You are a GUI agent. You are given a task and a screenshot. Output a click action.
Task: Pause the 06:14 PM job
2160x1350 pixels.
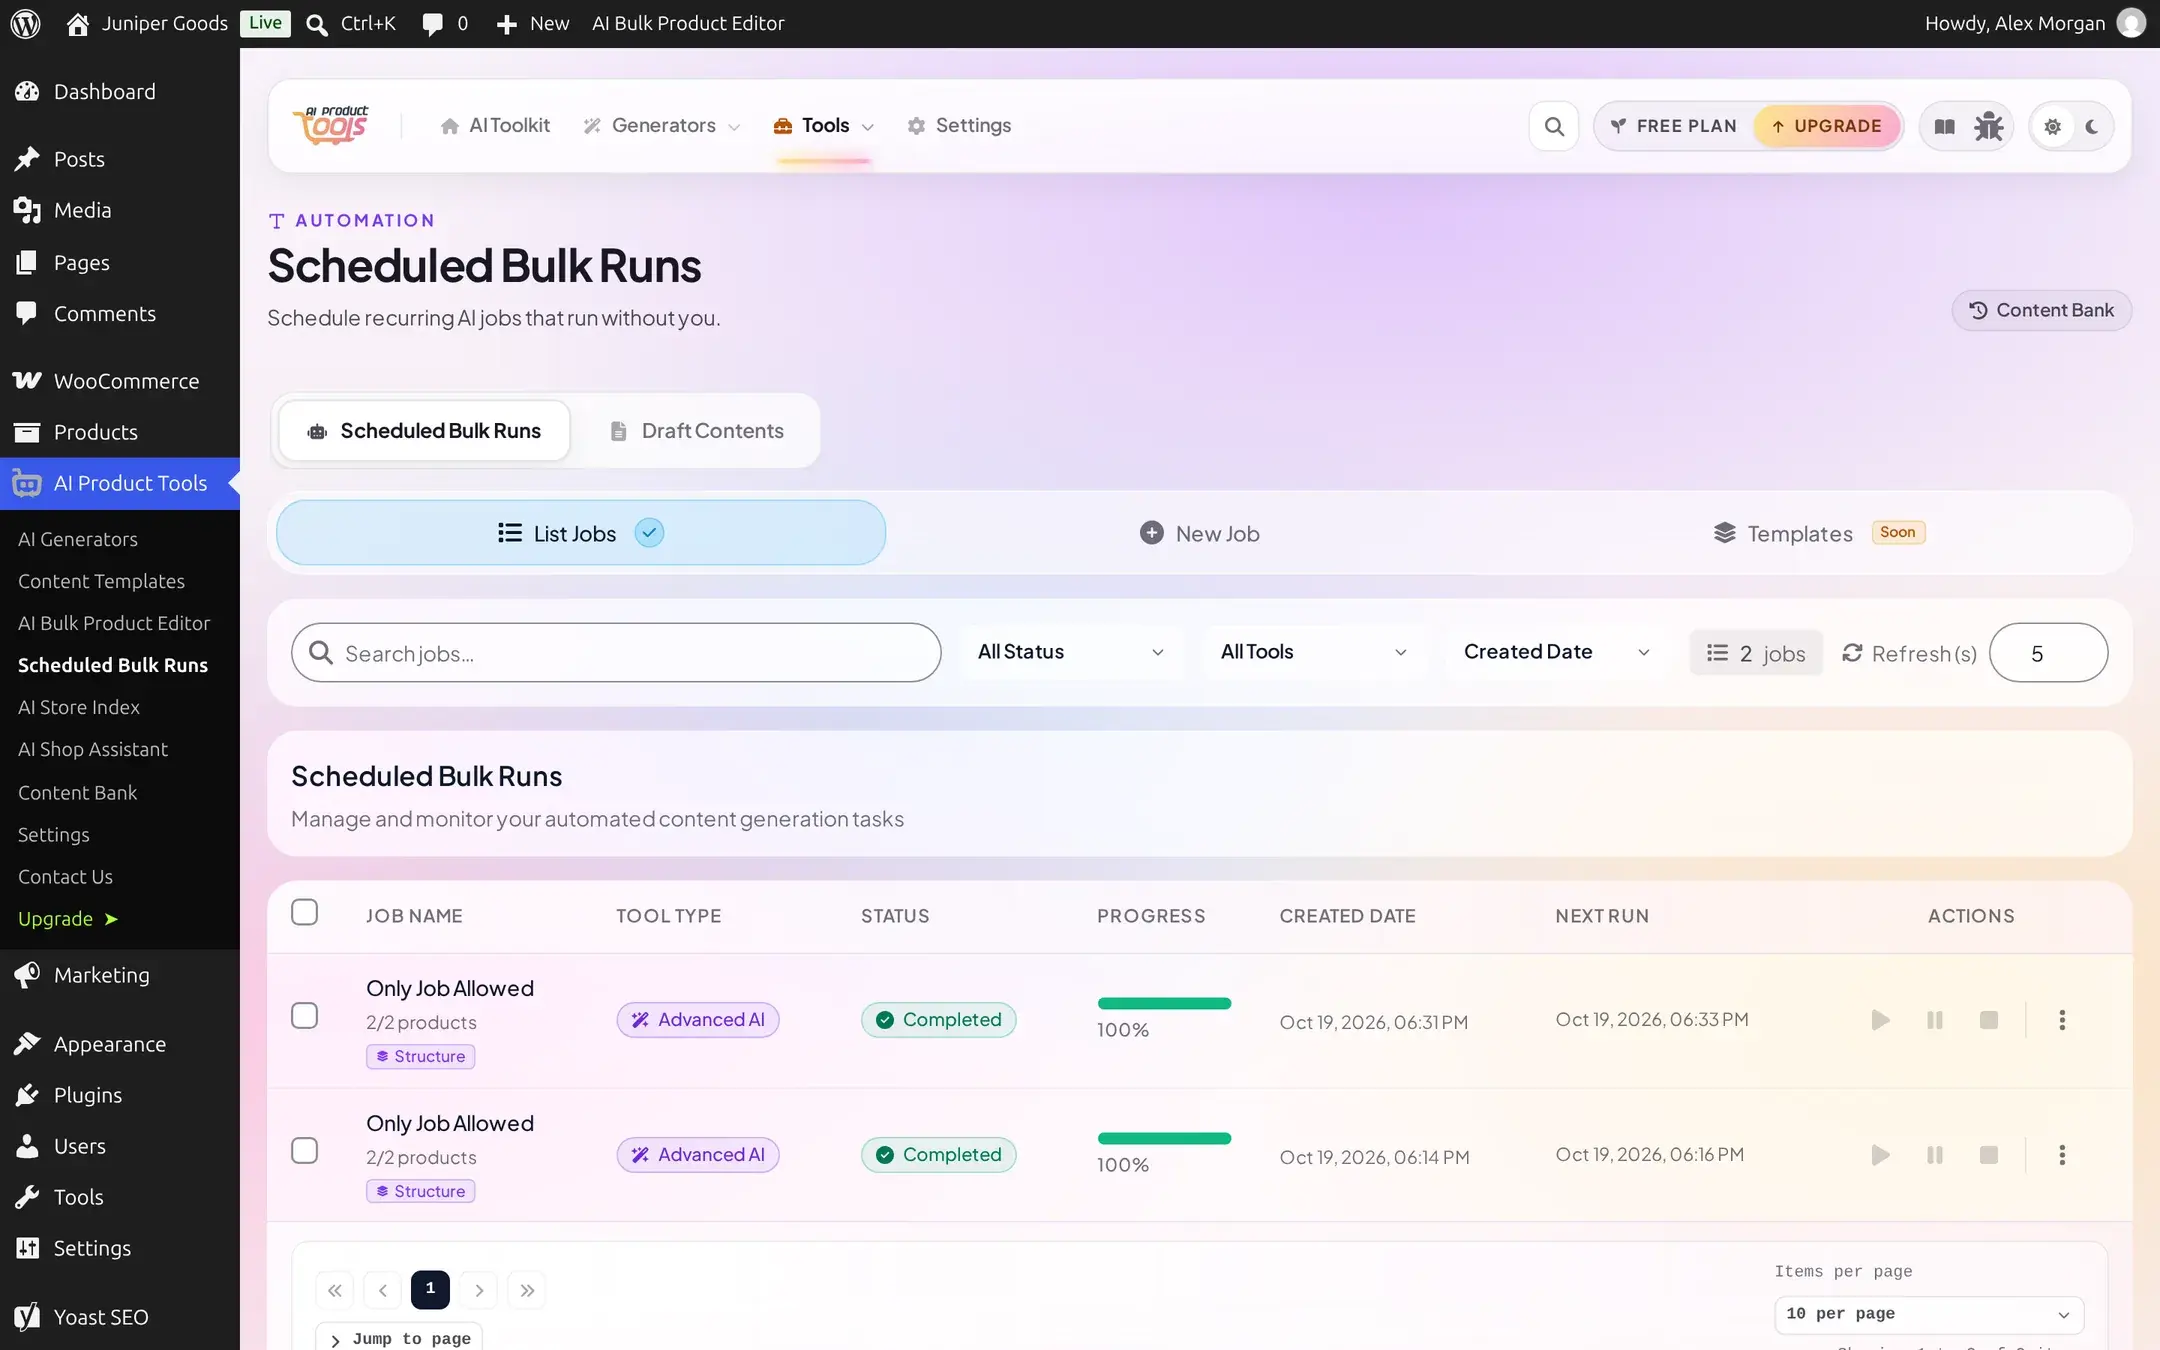point(1934,1155)
